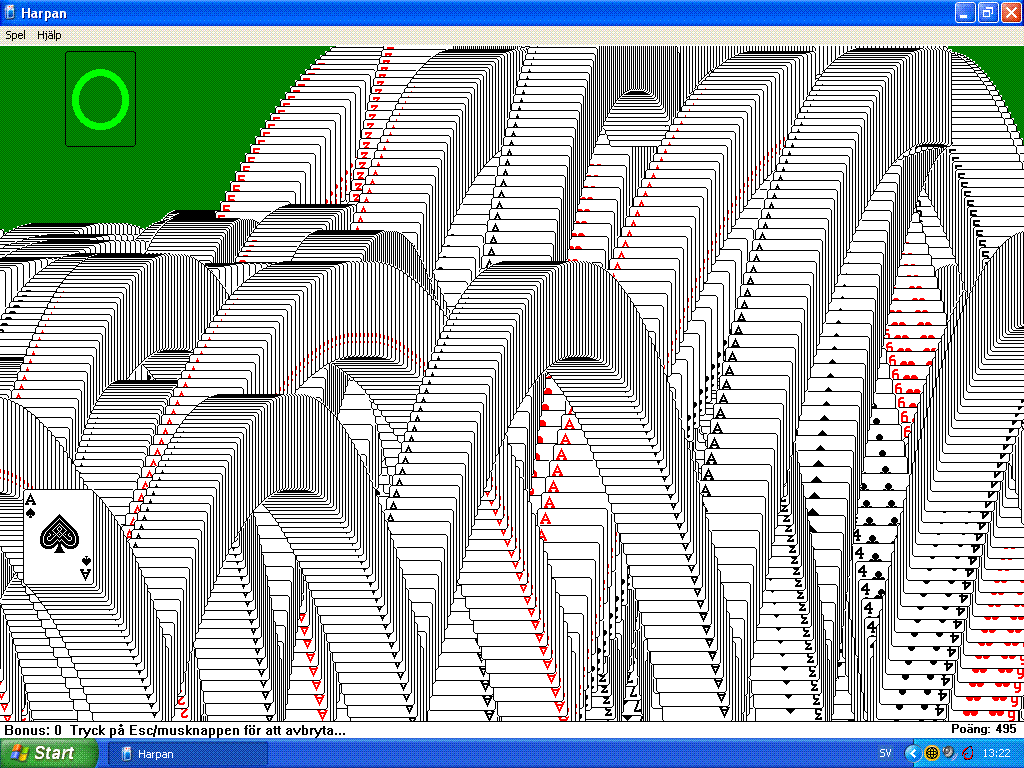Image resolution: width=1024 pixels, height=768 pixels.
Task: Open the Spel menu
Action: pyautogui.click(x=15, y=35)
